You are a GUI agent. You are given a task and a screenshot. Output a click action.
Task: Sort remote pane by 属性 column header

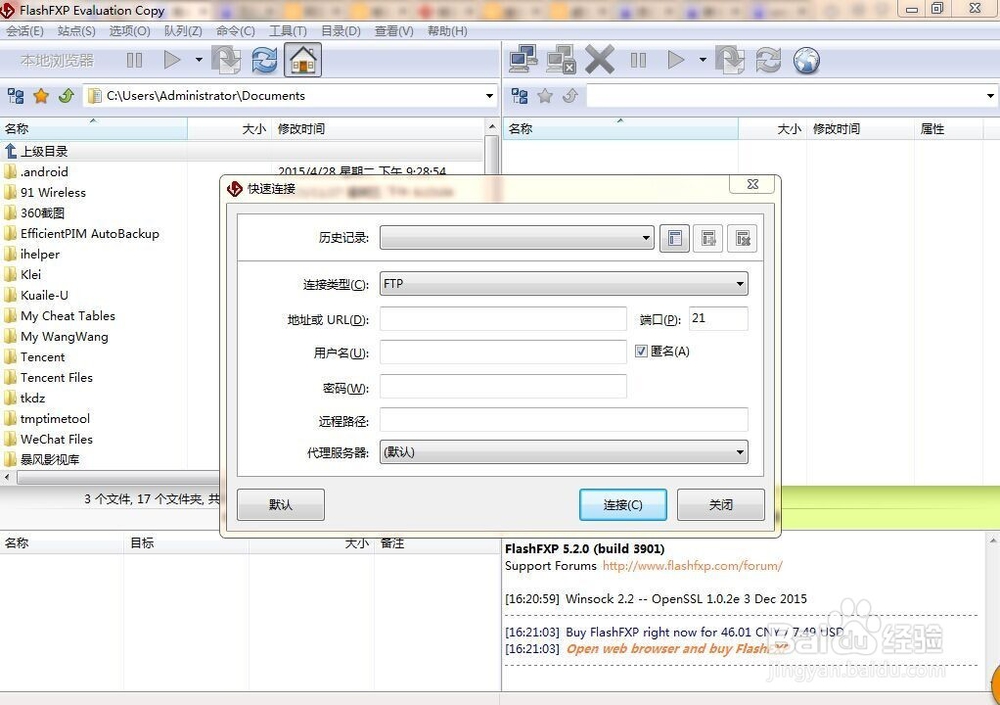948,129
